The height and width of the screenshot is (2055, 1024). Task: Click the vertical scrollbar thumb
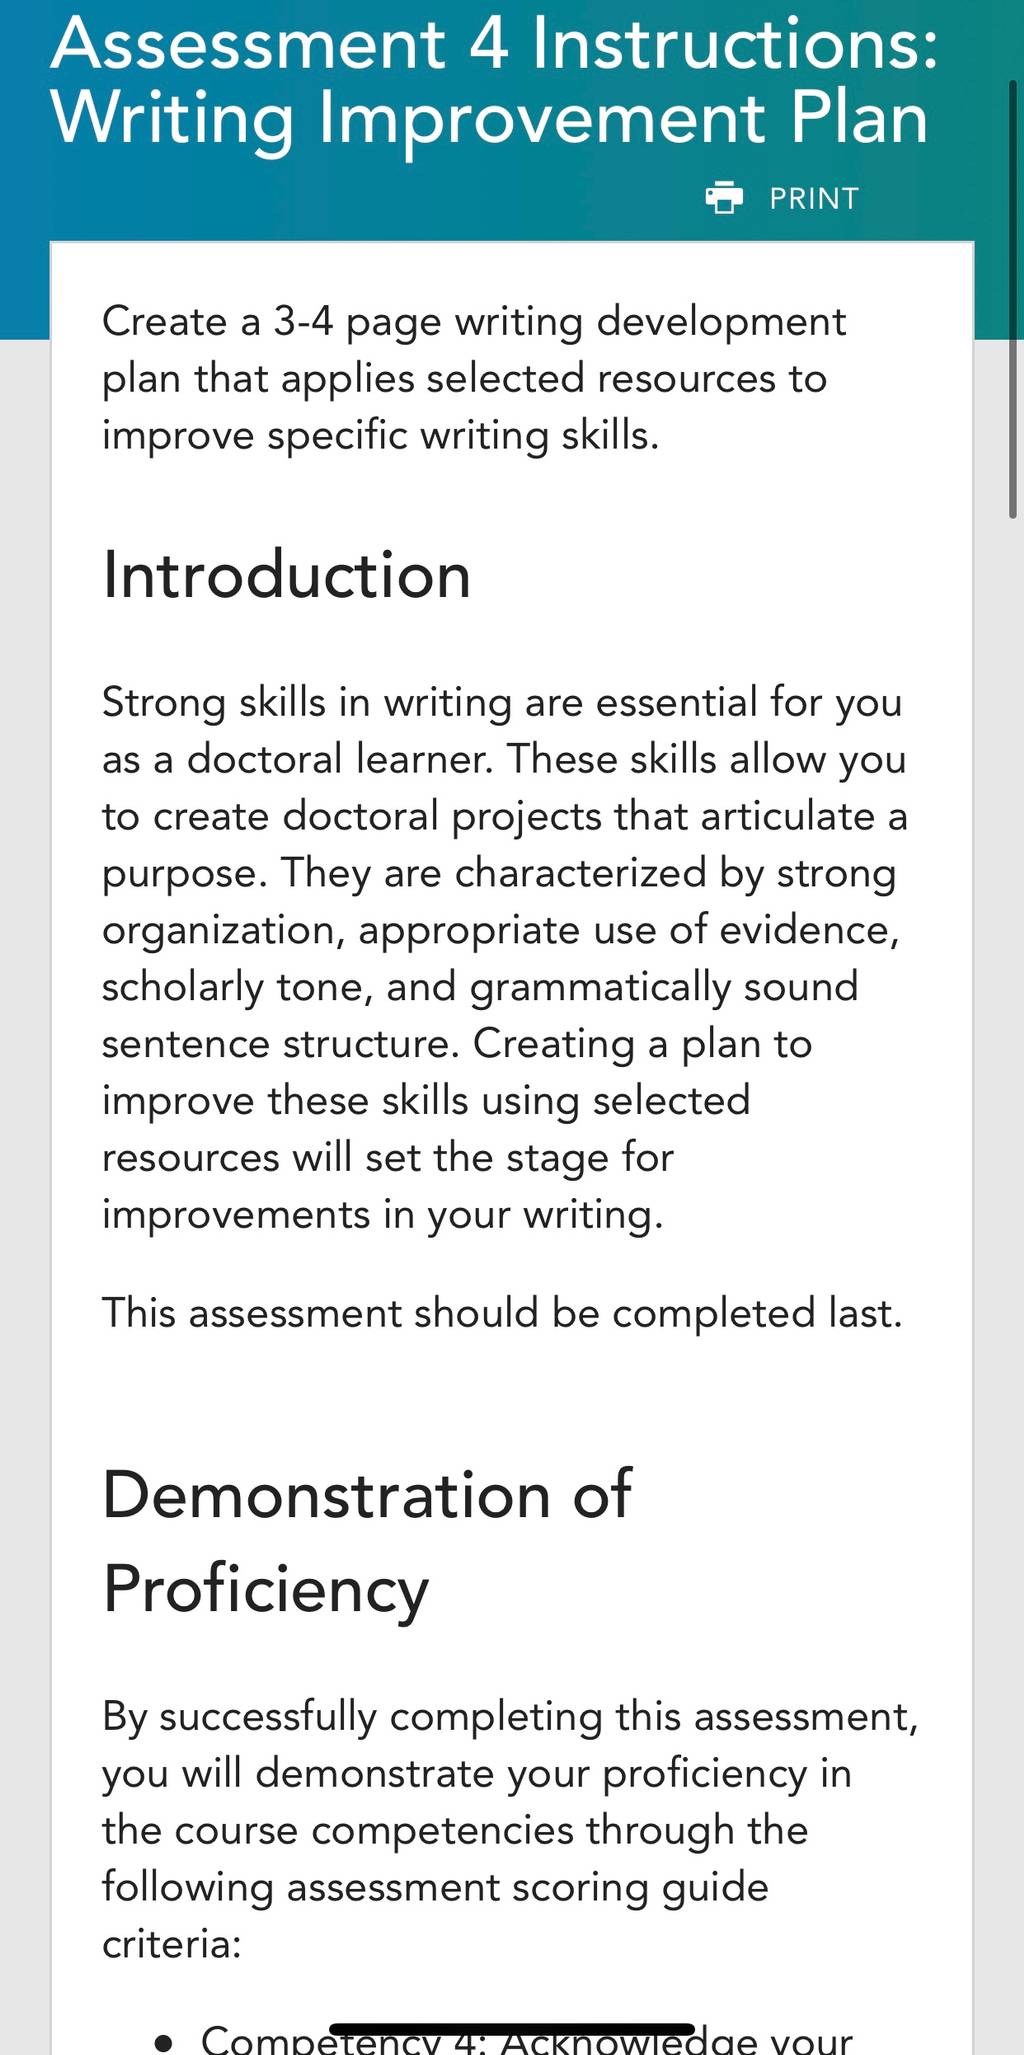click(x=1013, y=300)
